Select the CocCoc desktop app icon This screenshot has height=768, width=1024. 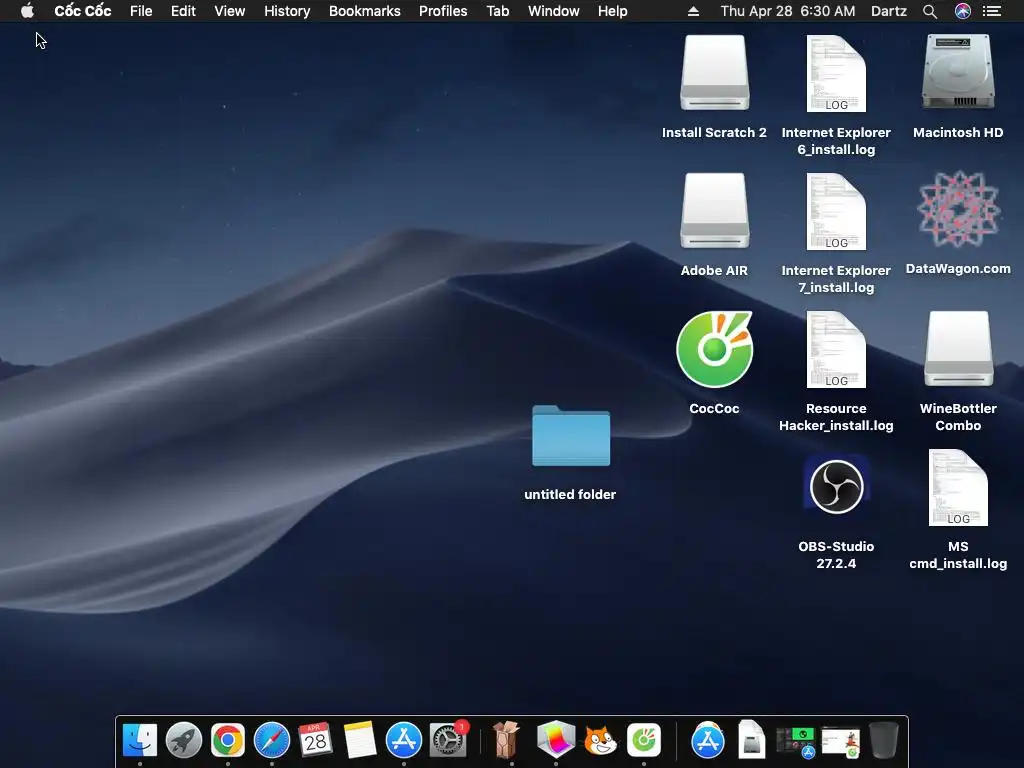(x=714, y=349)
